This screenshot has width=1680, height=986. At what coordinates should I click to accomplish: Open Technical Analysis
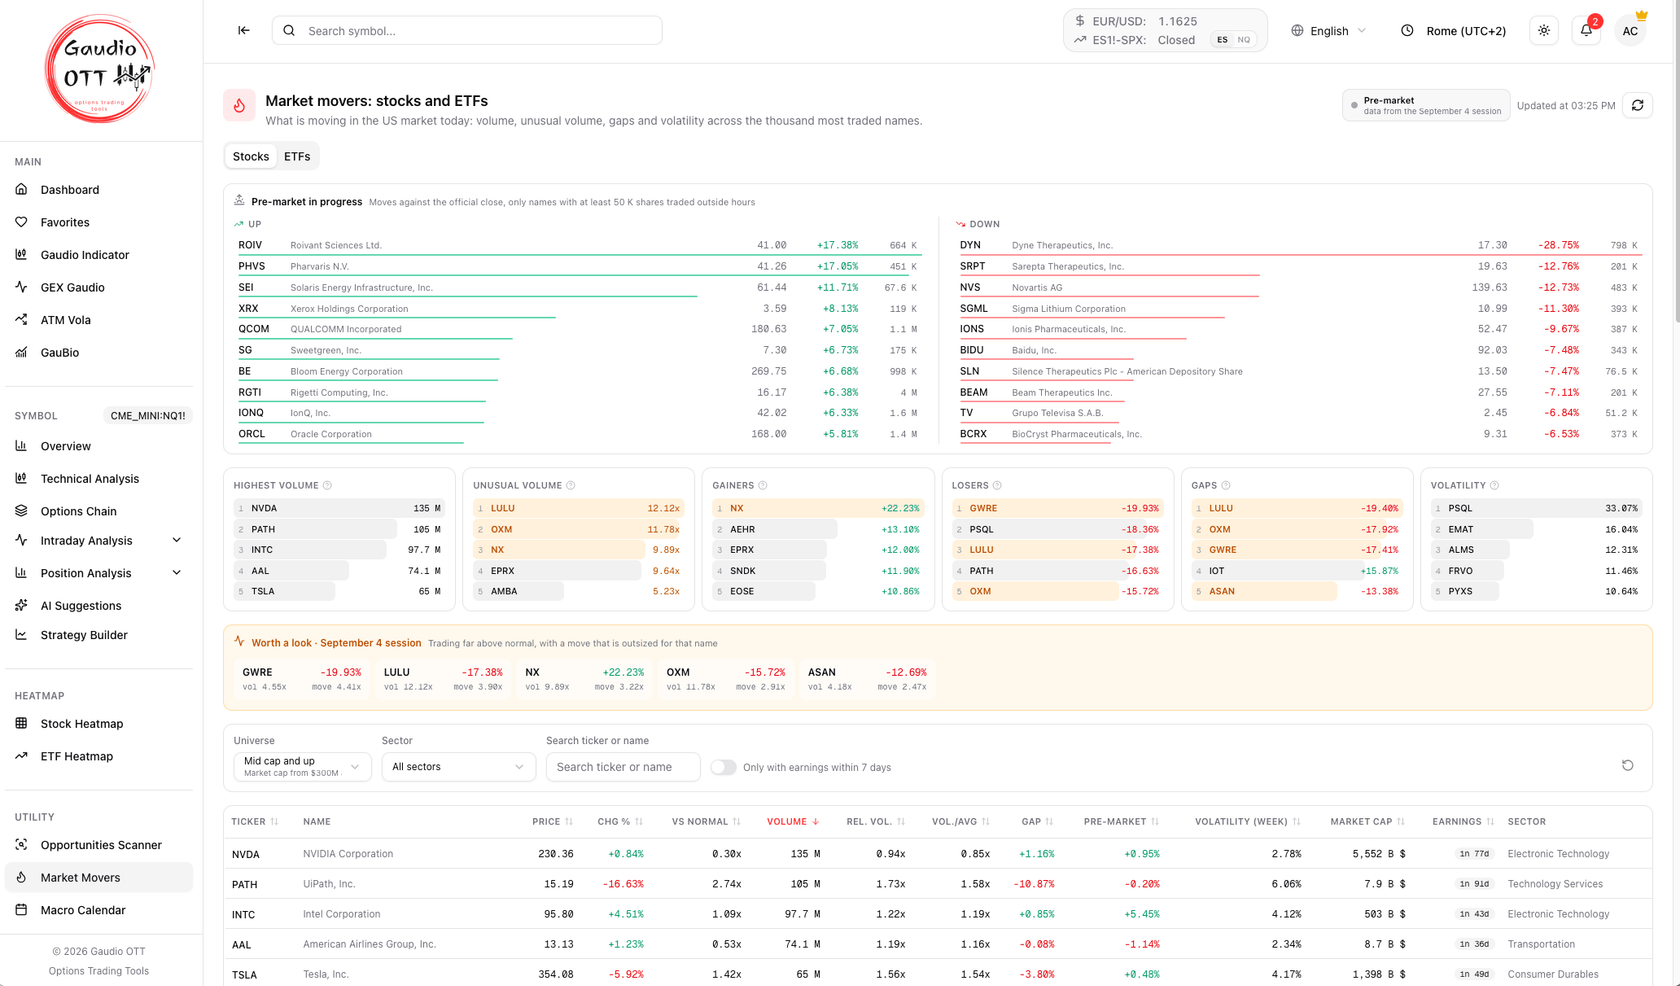[x=99, y=479]
